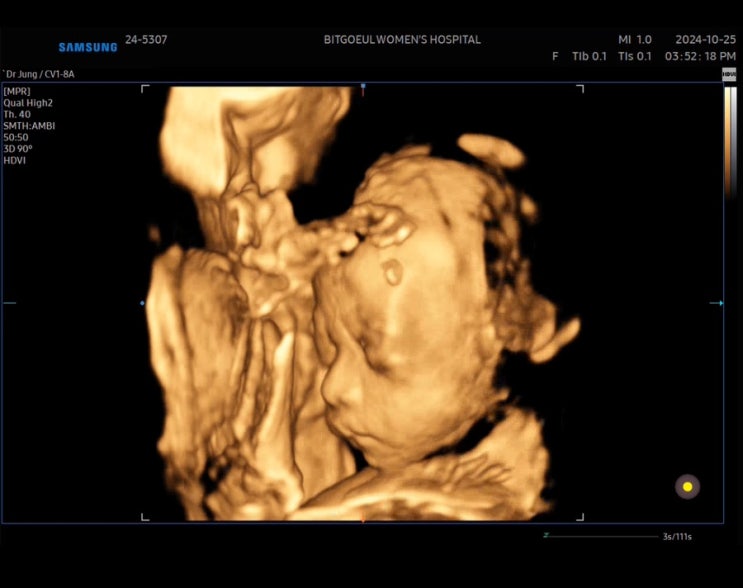Click the 'F' indicator beside TIb

(x=555, y=56)
